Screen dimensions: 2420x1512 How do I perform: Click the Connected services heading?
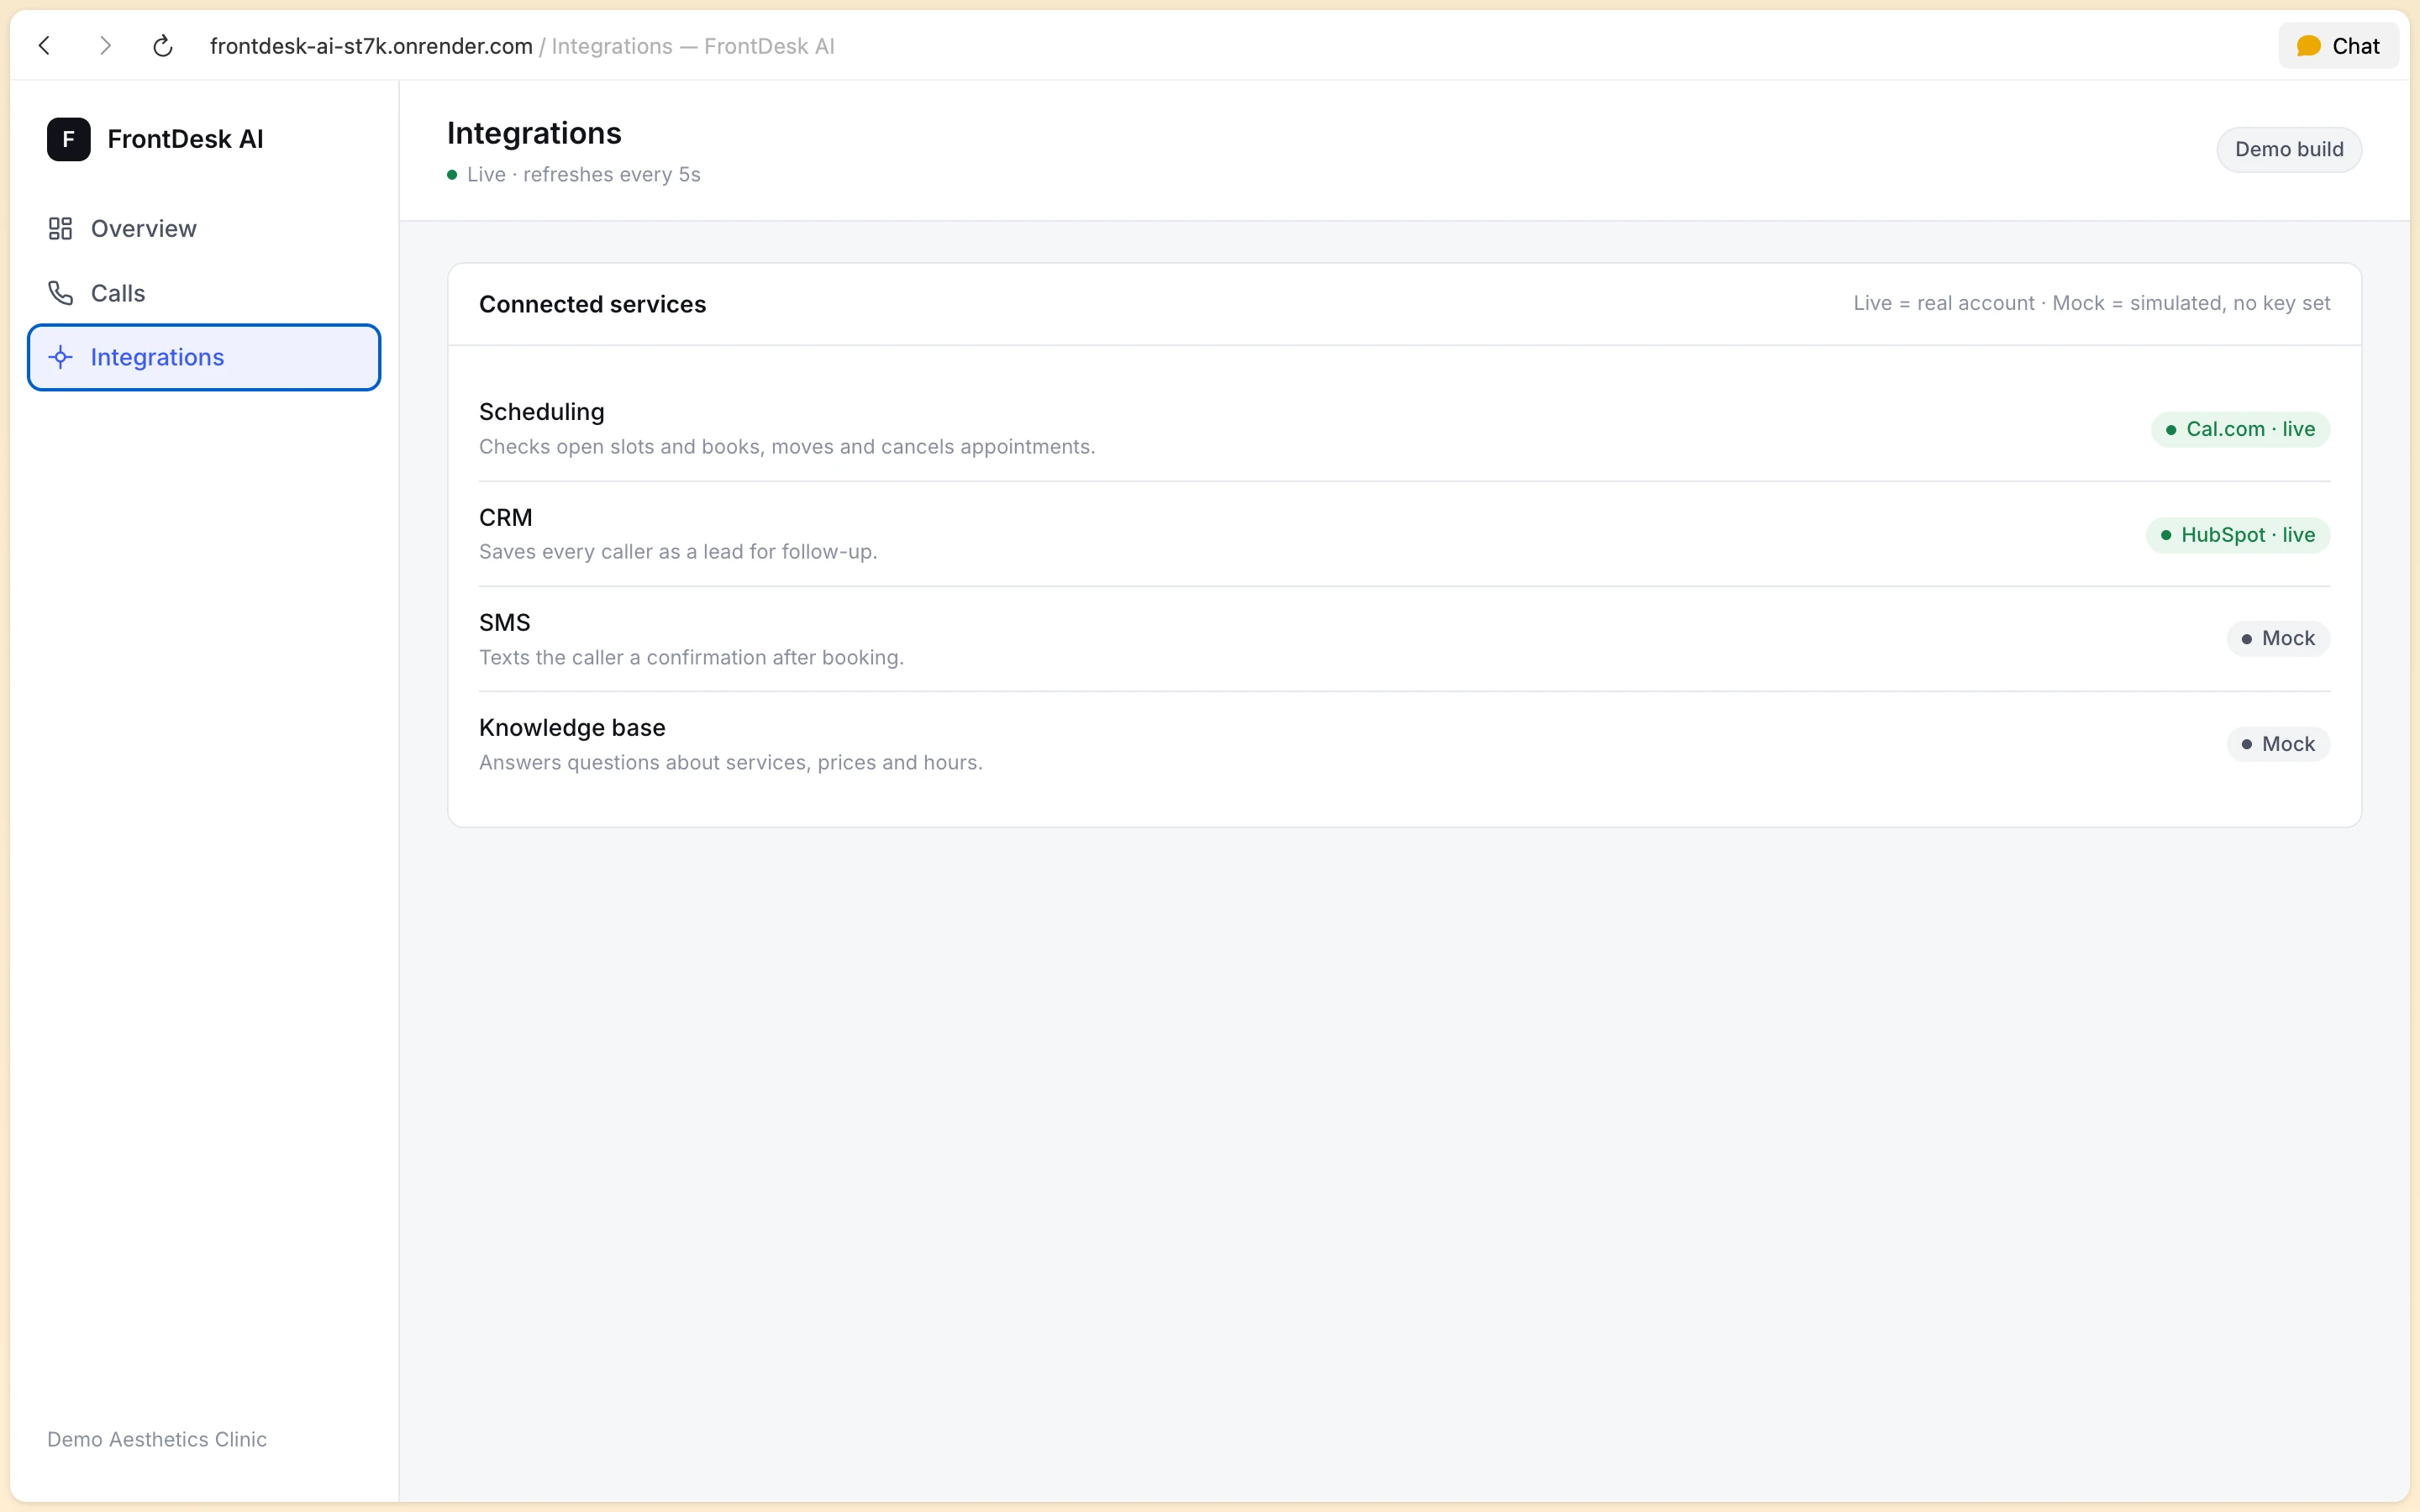tap(593, 304)
